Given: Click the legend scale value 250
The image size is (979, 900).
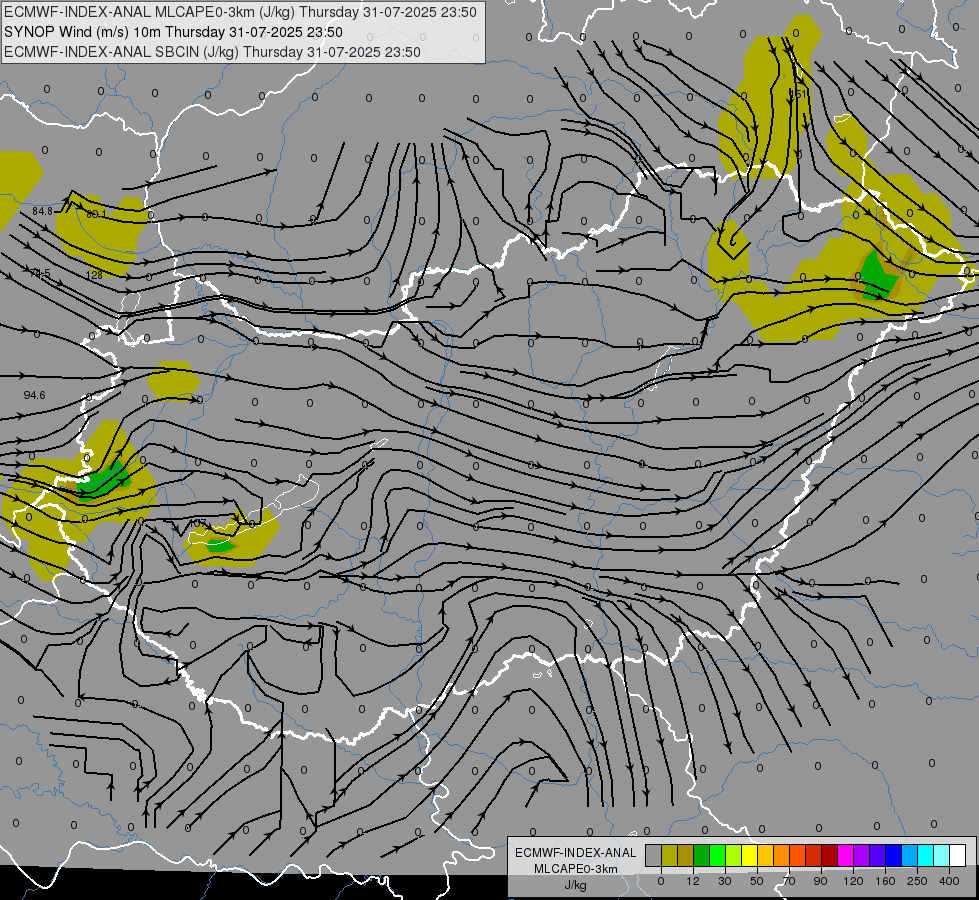Looking at the screenshot, I should 917,881.
